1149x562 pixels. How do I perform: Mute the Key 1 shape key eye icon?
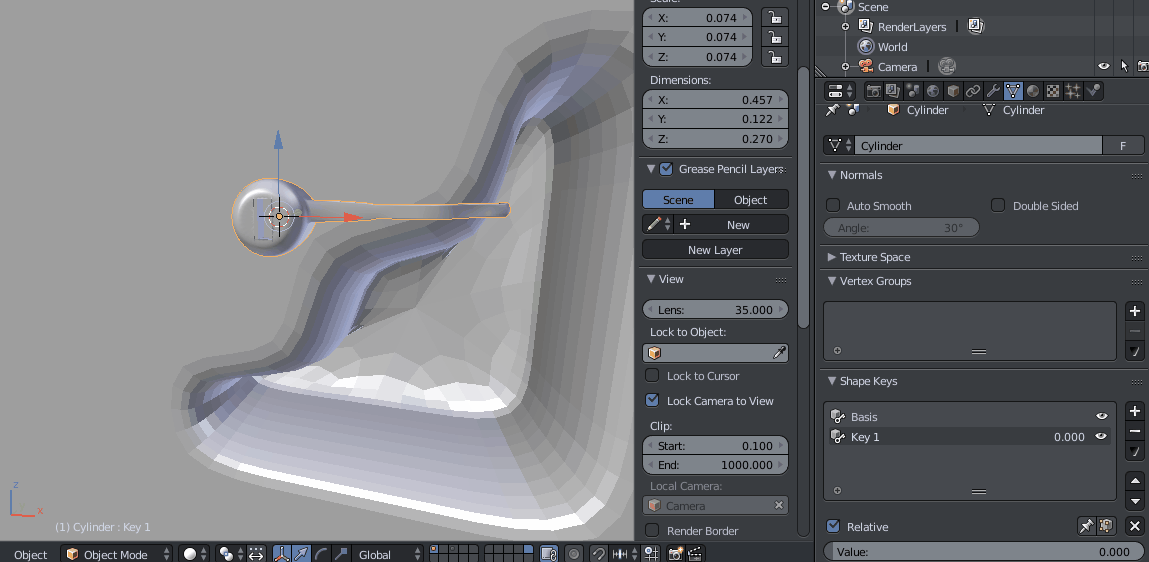click(x=1101, y=437)
